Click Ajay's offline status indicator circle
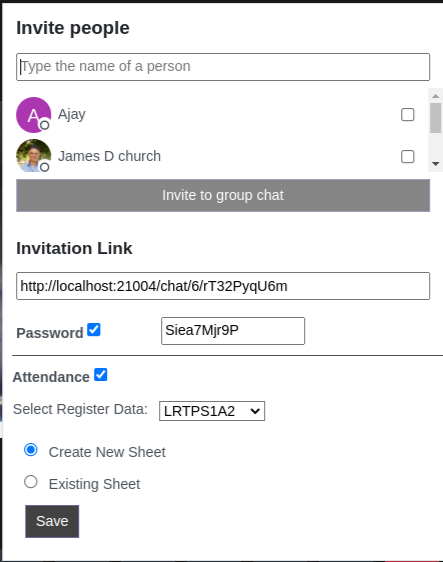This screenshot has height=562, width=443. (44, 125)
